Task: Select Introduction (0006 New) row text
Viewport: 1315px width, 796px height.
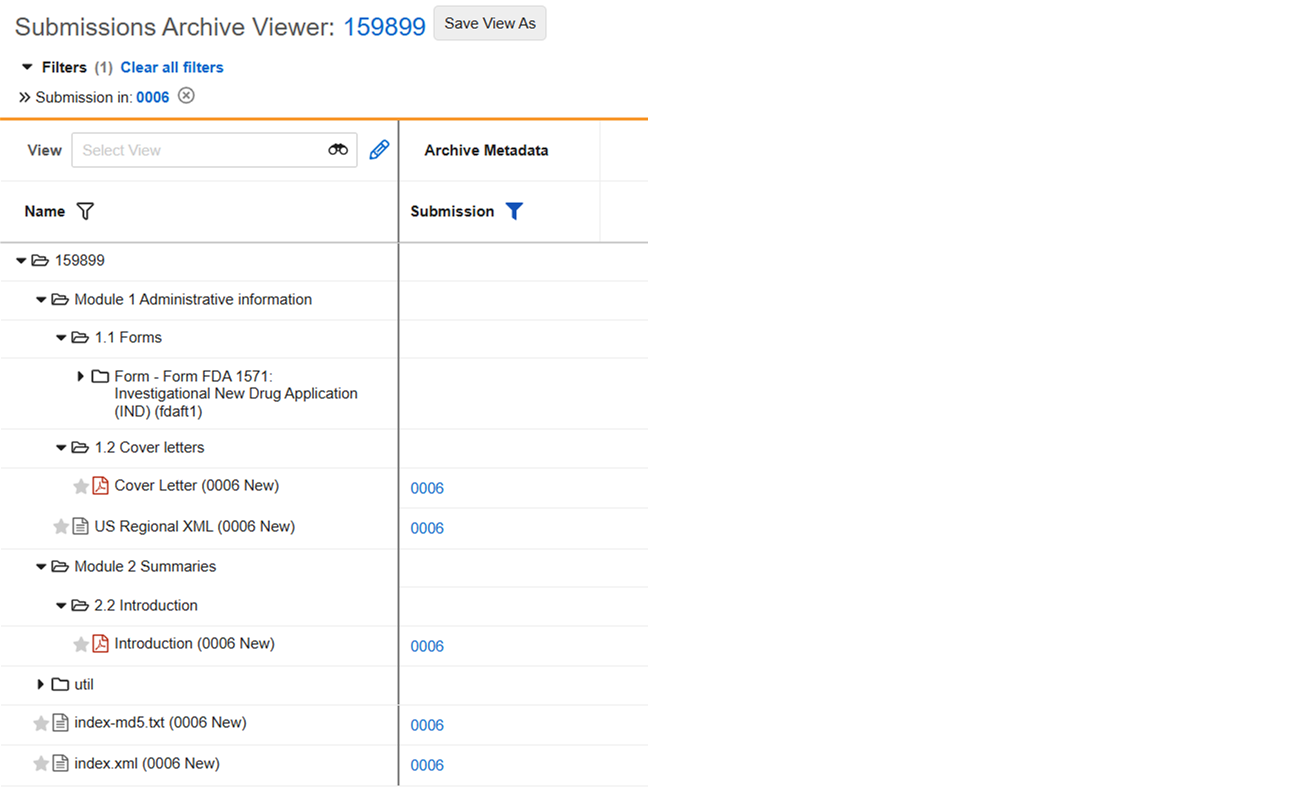Action: pyautogui.click(x=195, y=643)
